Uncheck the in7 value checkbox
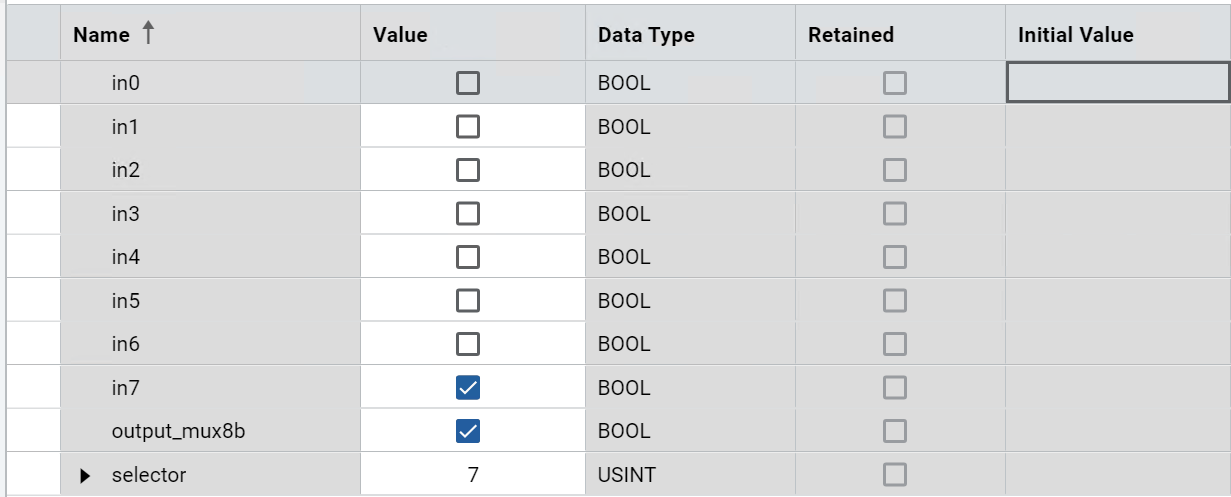 coord(467,387)
